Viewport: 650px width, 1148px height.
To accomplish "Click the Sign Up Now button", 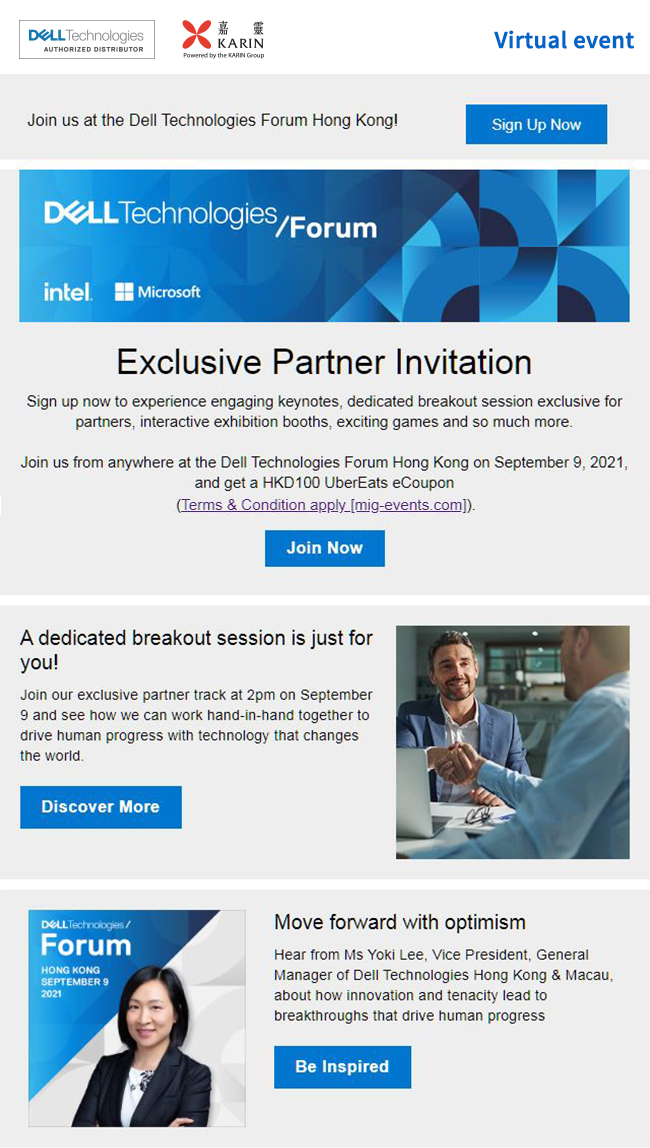I will click(x=537, y=124).
